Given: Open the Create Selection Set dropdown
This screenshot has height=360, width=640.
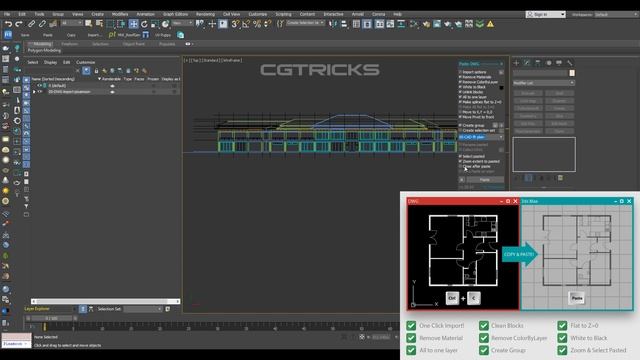Looking at the screenshot, I should (305, 23).
